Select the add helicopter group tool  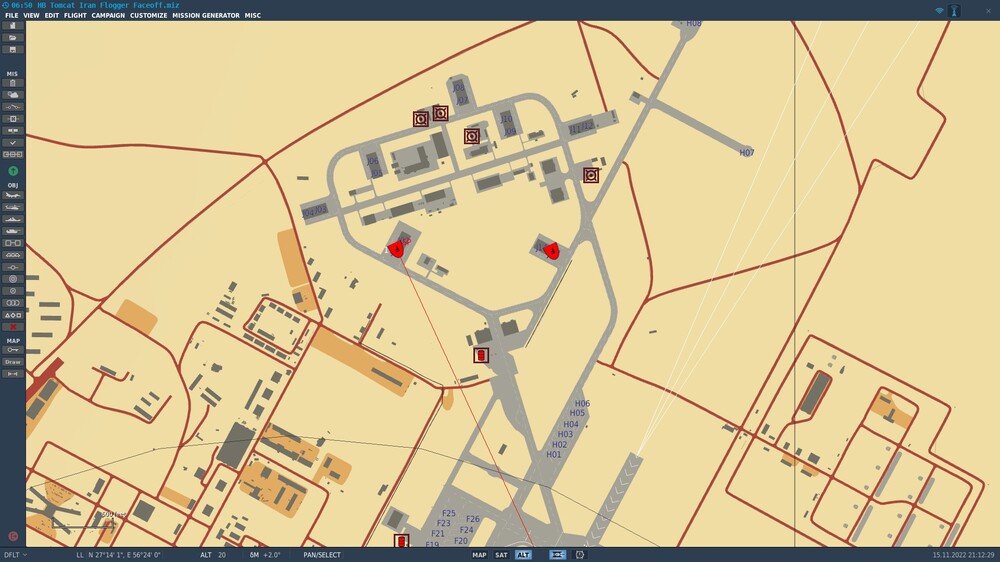(x=13, y=207)
